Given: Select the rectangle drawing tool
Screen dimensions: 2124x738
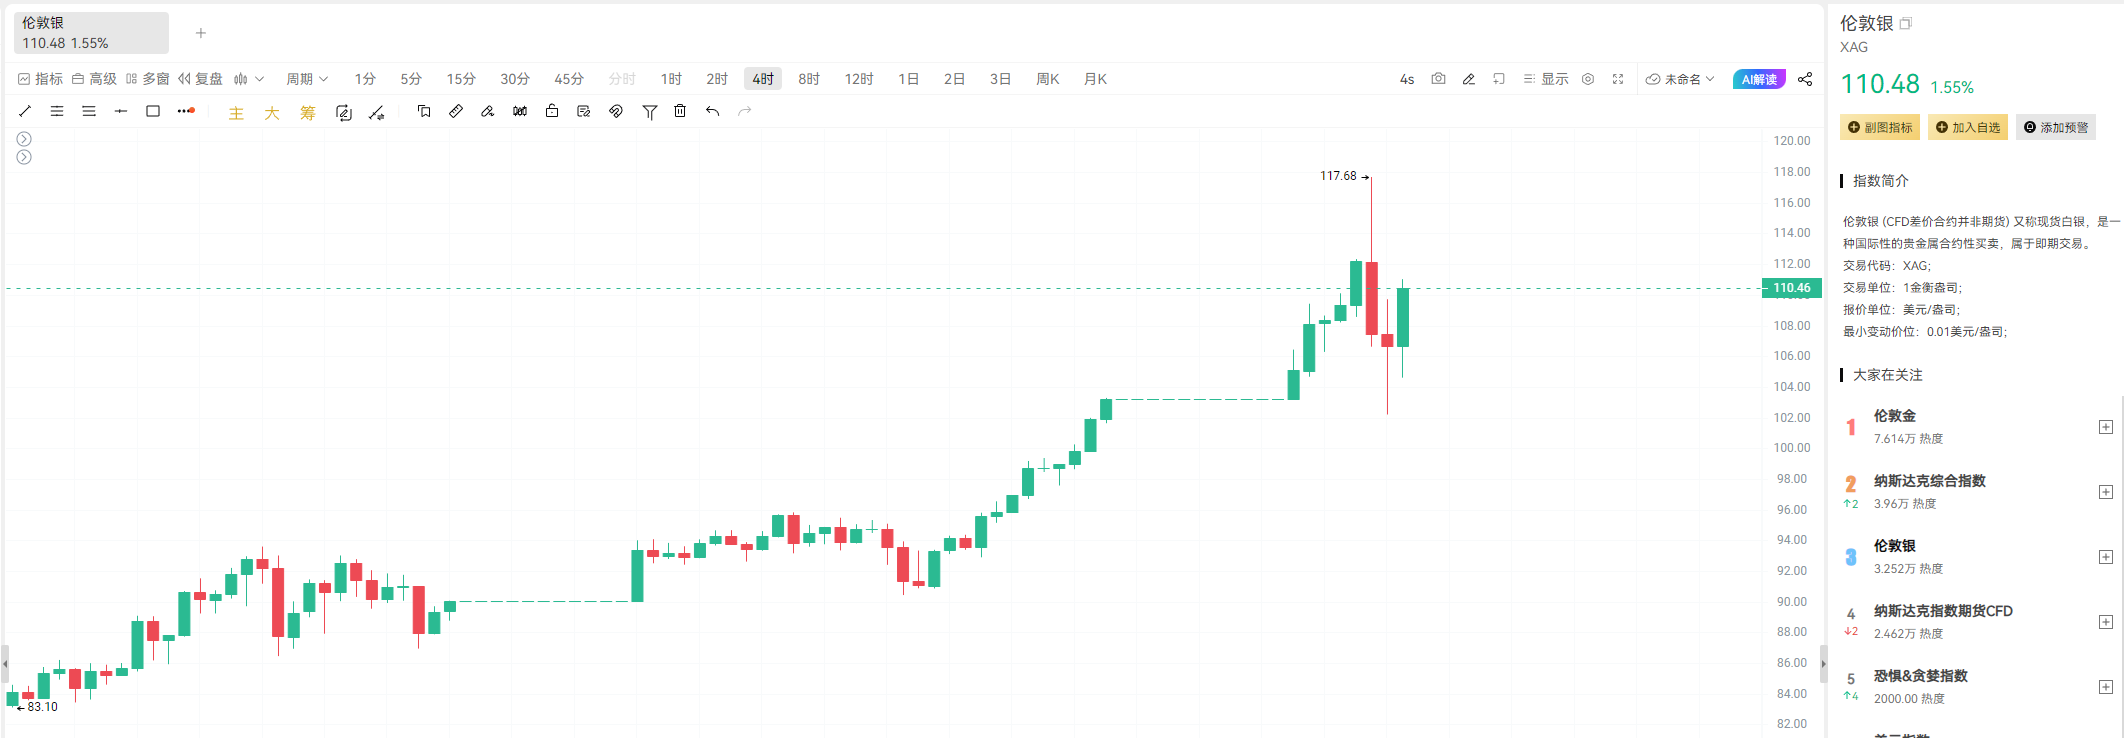Looking at the screenshot, I should (153, 111).
